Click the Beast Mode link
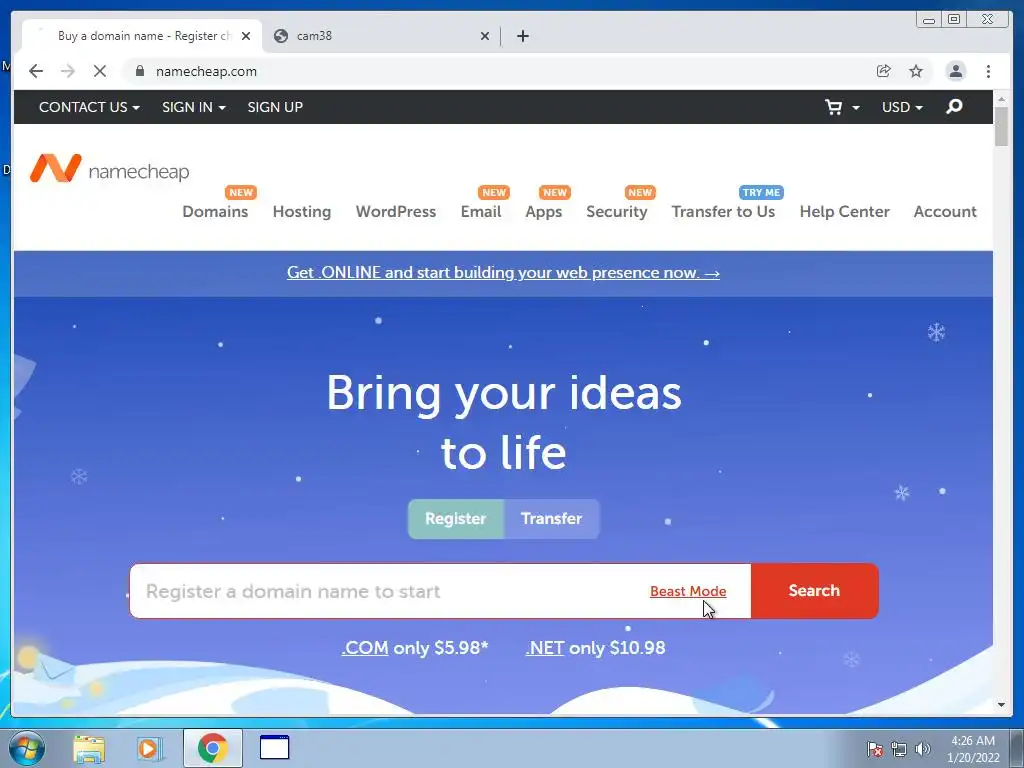Viewport: 1024px width, 768px height. (688, 591)
